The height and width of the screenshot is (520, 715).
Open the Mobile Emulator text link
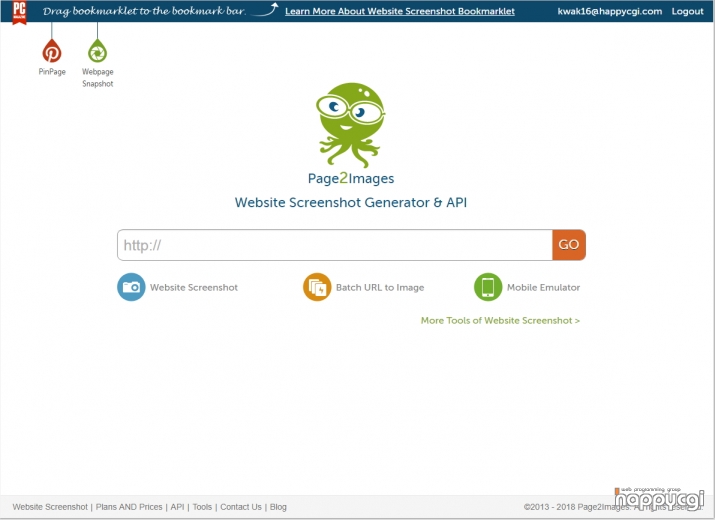point(544,287)
